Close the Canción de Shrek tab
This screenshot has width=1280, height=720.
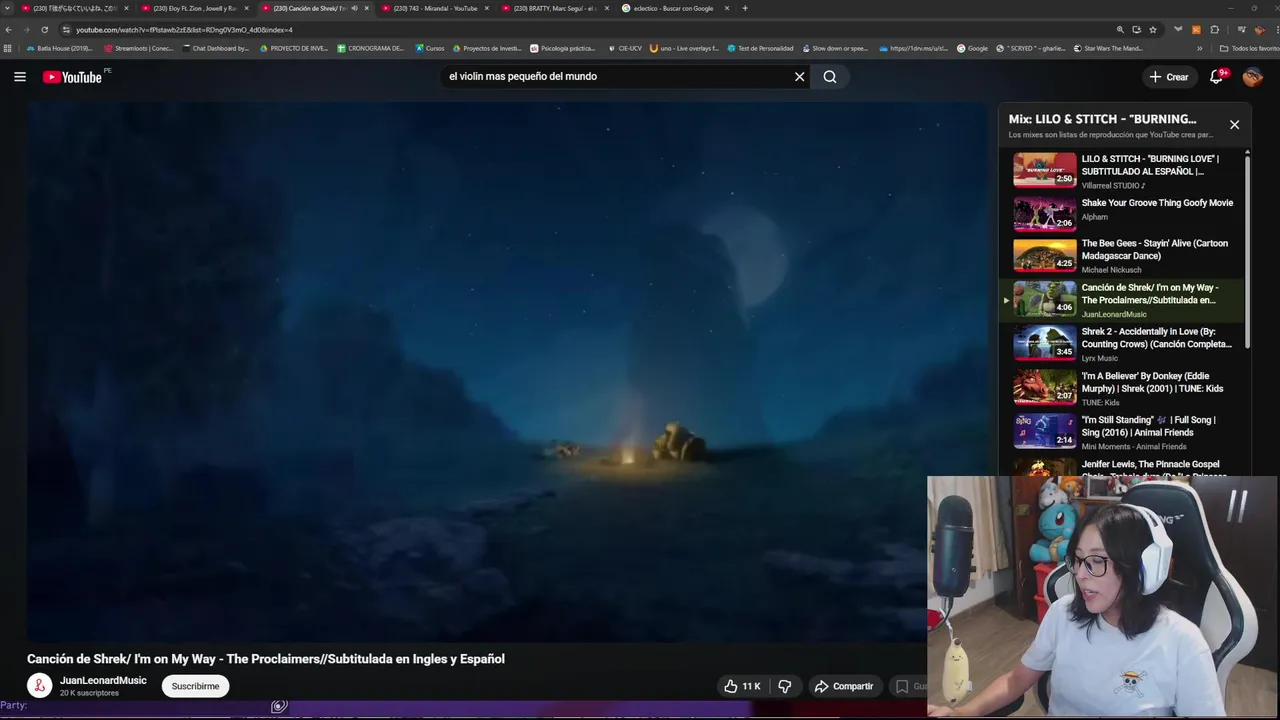(367, 8)
